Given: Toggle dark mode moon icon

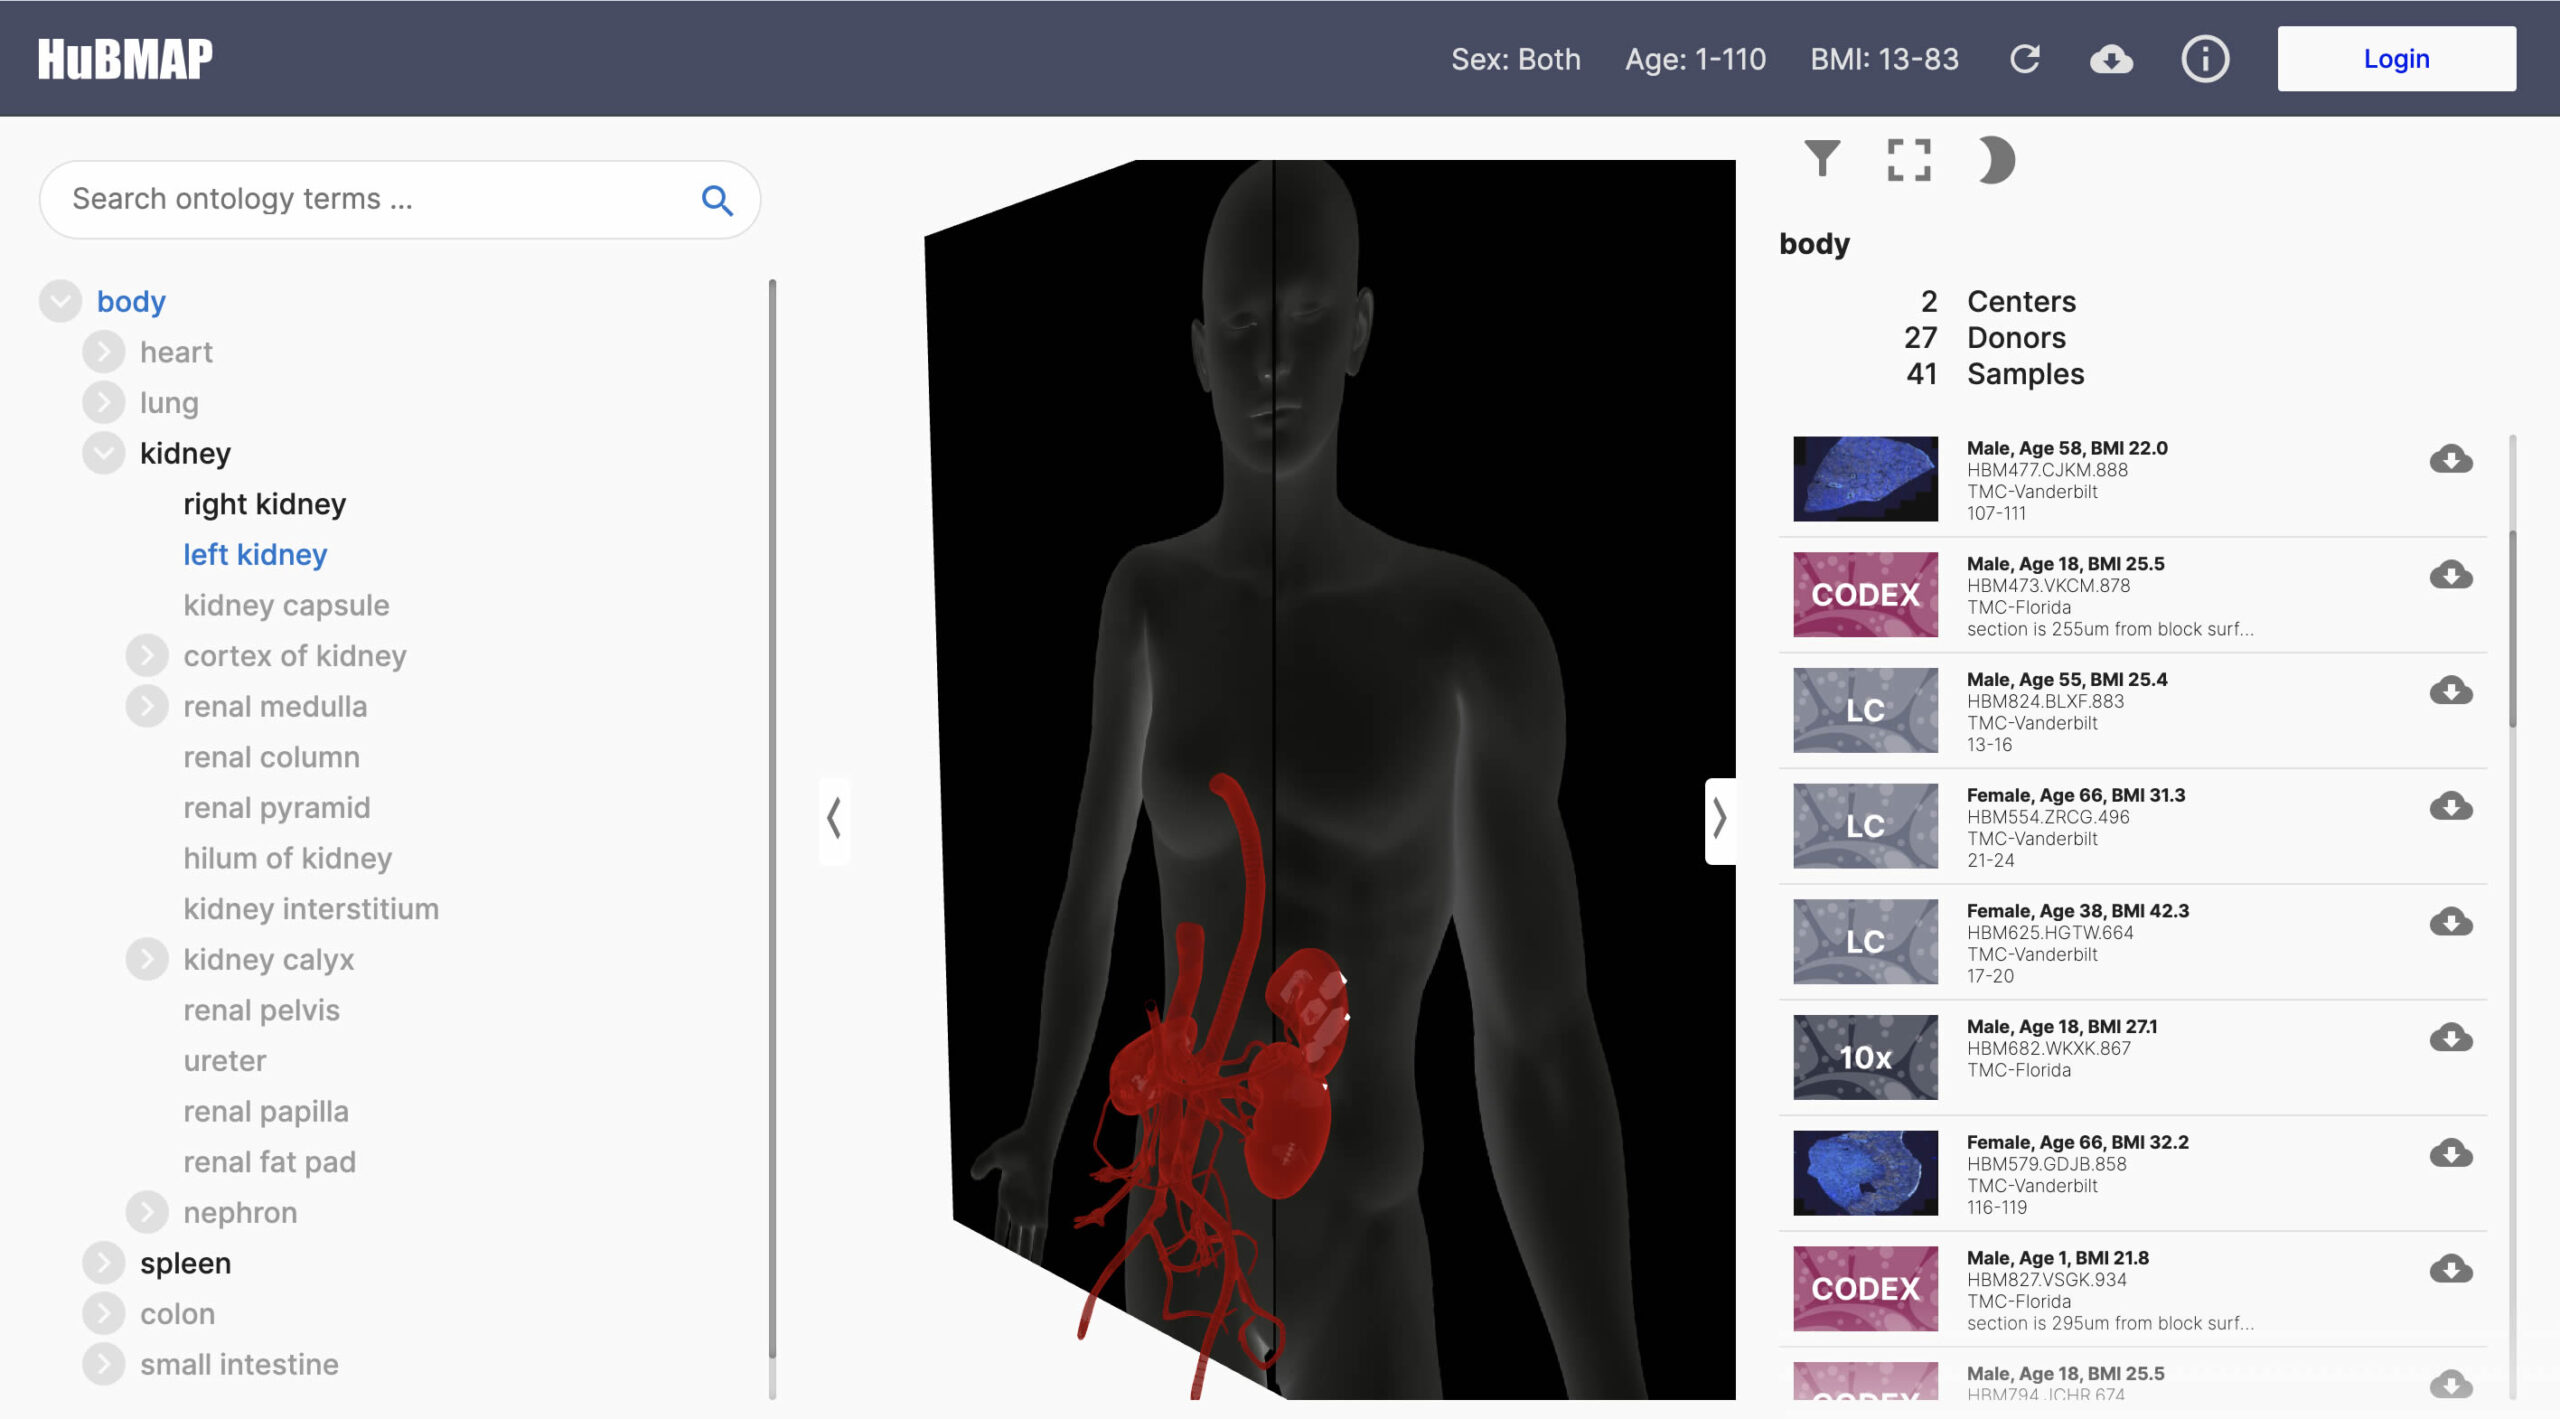Looking at the screenshot, I should point(1995,159).
